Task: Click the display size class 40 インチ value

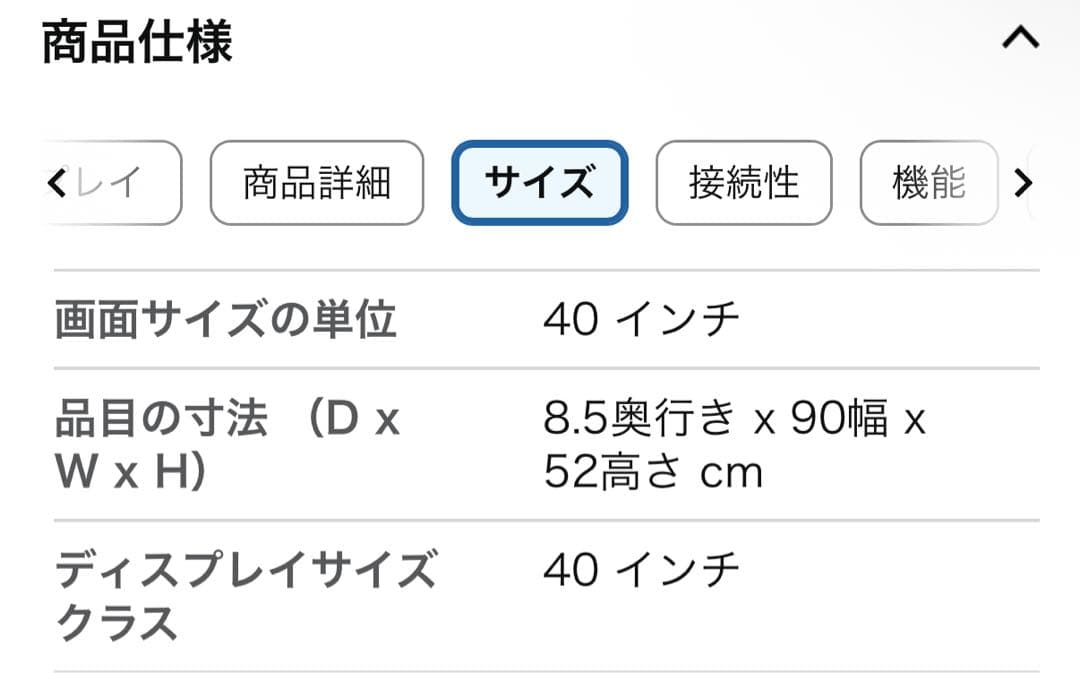Action: (x=640, y=566)
